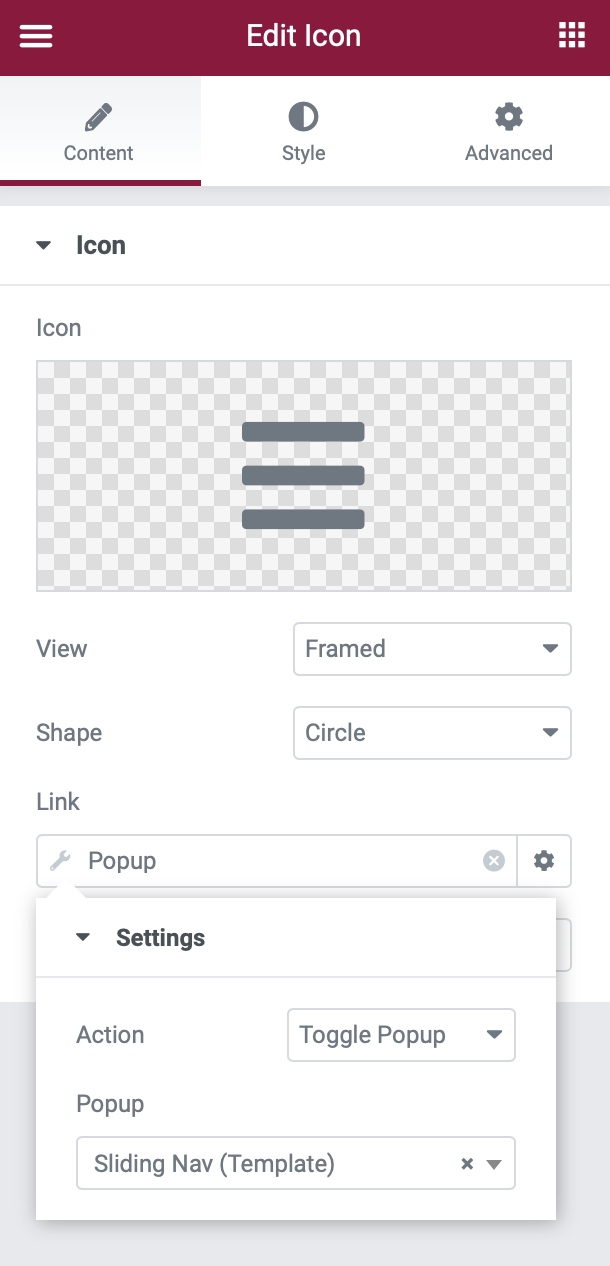Remove the Sliding Nav template selection
Viewport: 610px width, 1266px height.
point(466,1164)
